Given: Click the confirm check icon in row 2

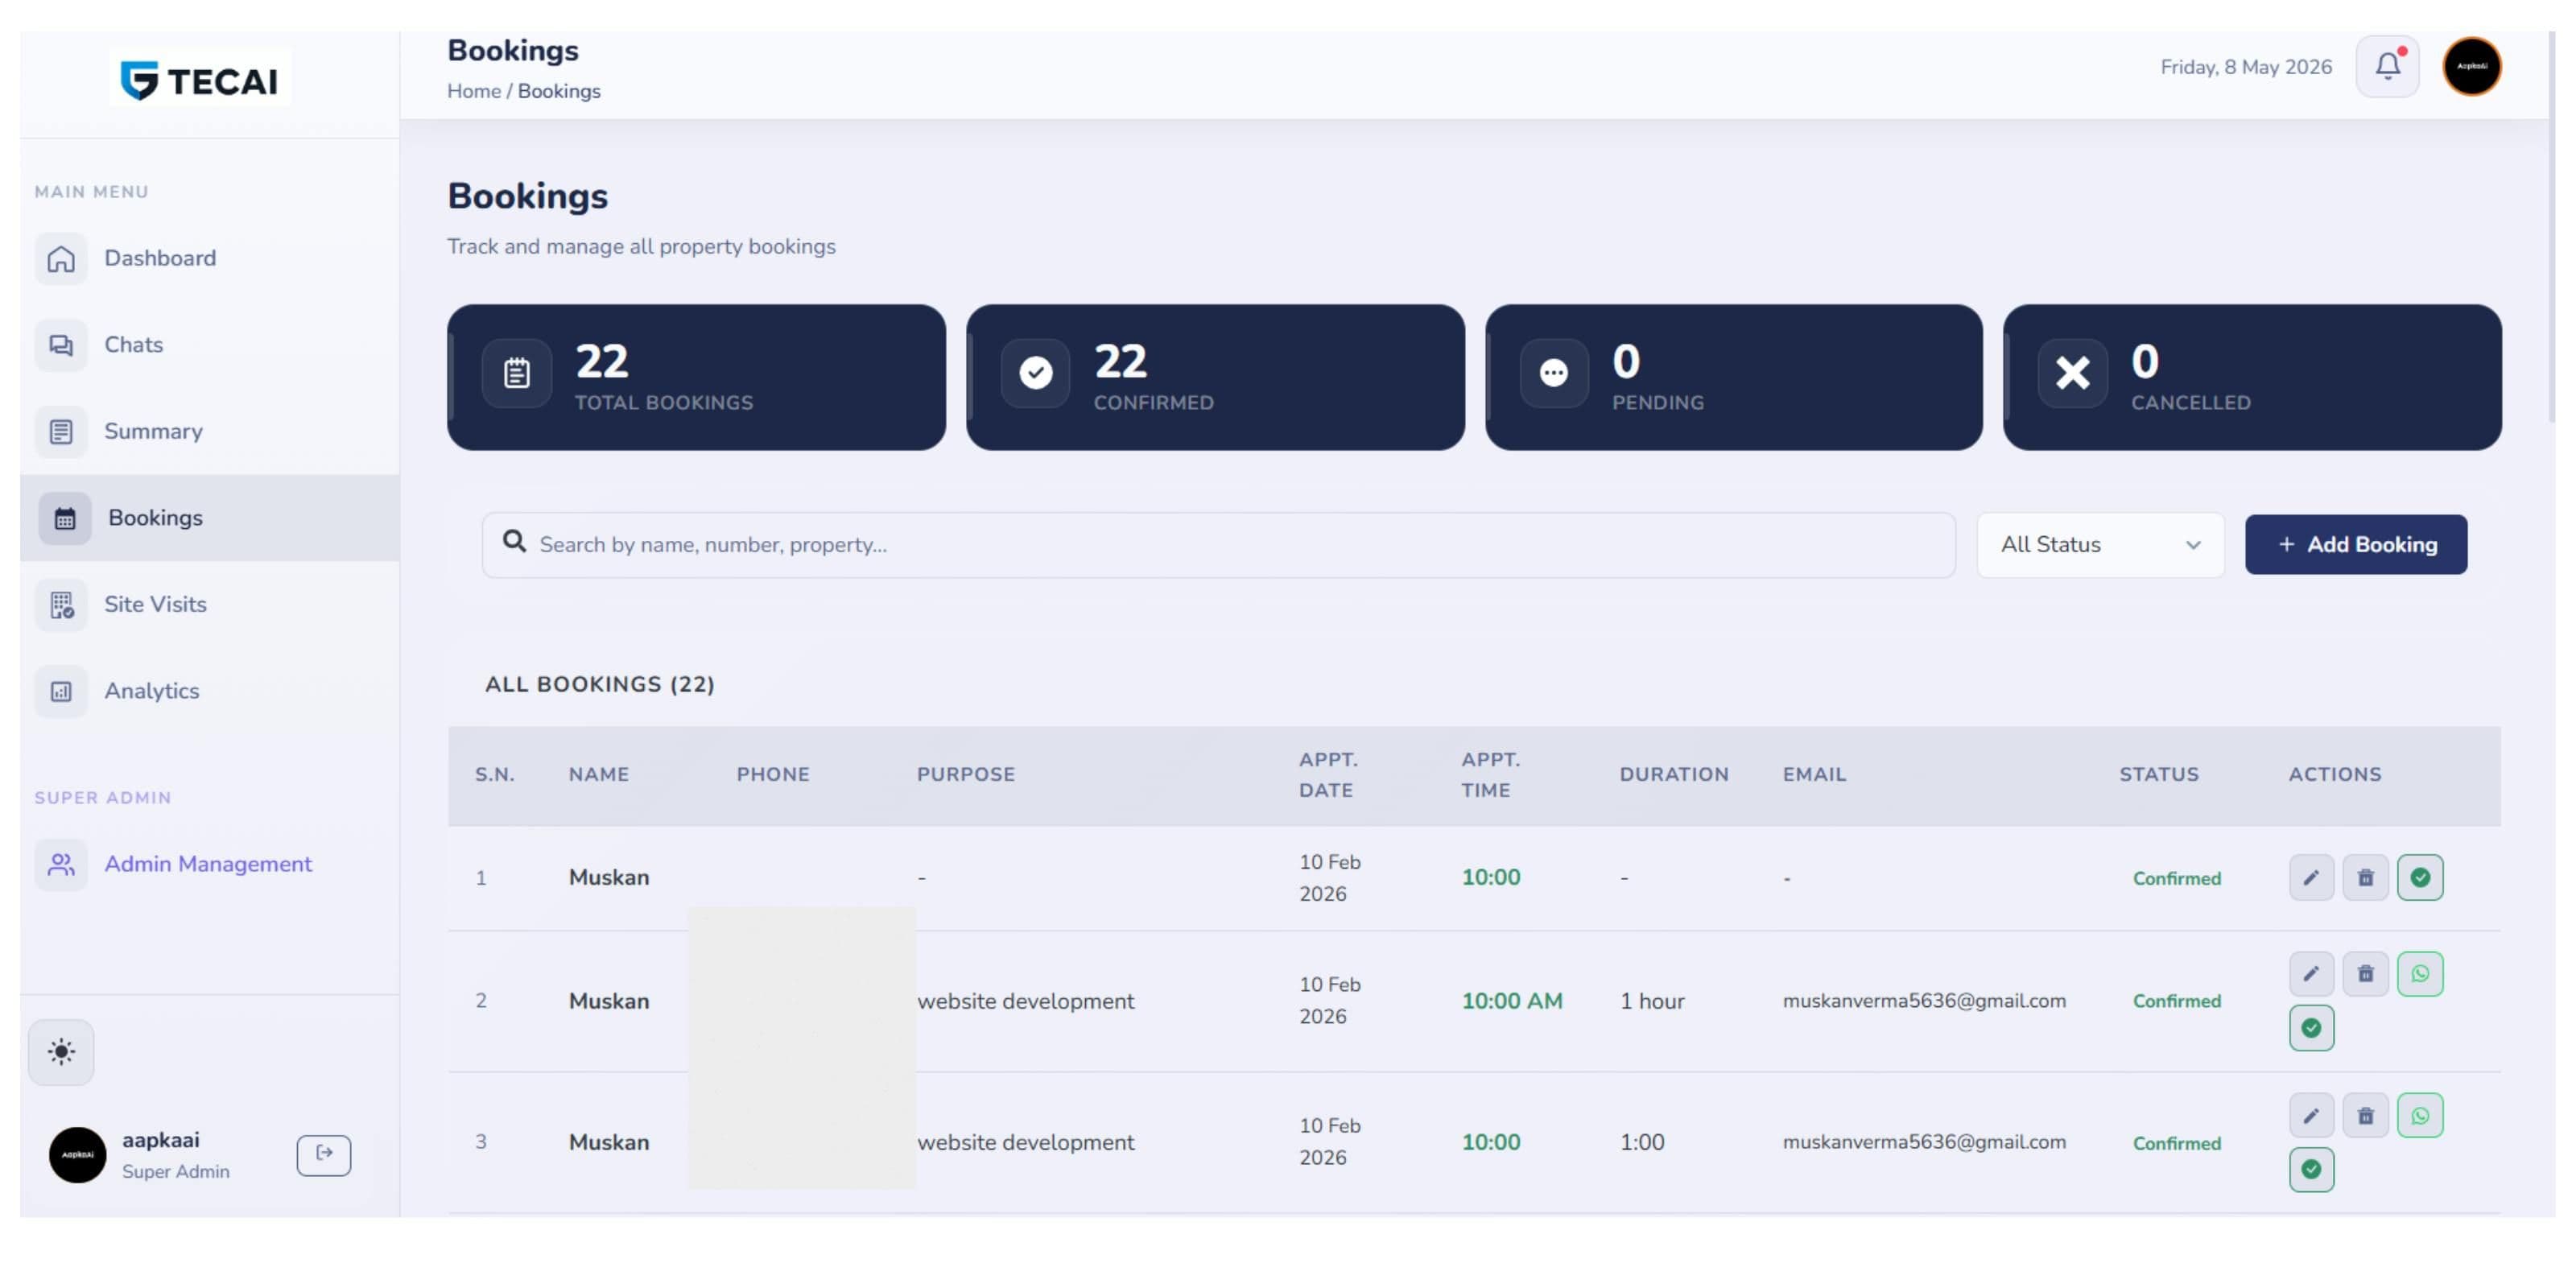Looking at the screenshot, I should tap(2311, 1028).
